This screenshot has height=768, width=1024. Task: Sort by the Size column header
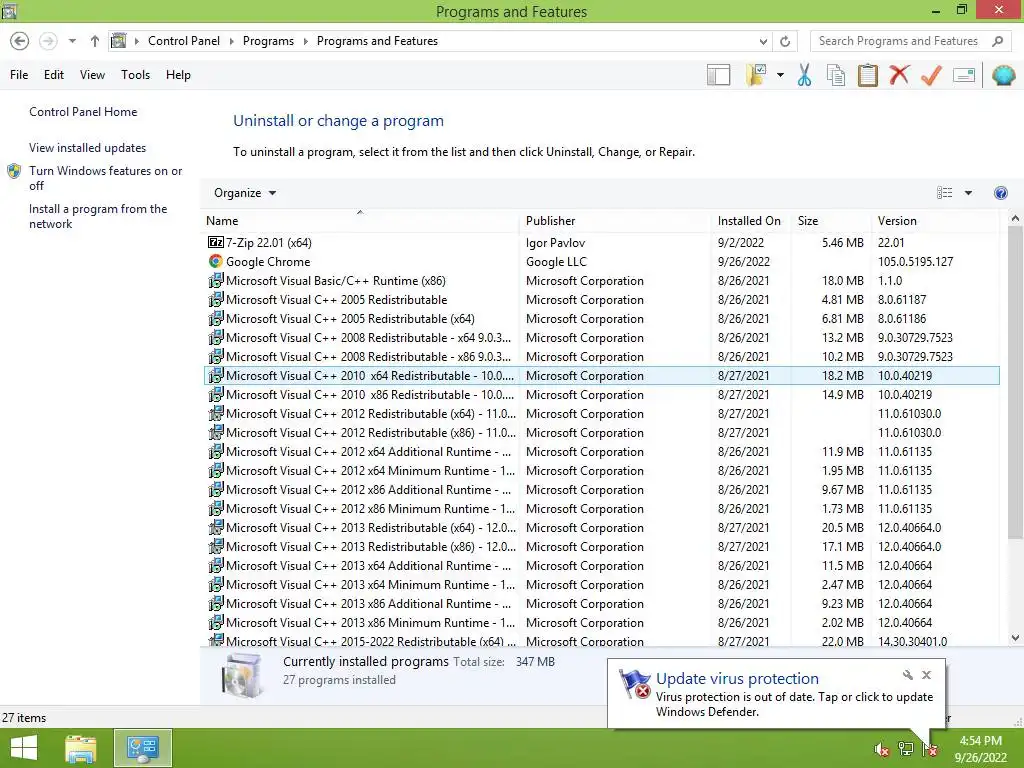coord(831,221)
